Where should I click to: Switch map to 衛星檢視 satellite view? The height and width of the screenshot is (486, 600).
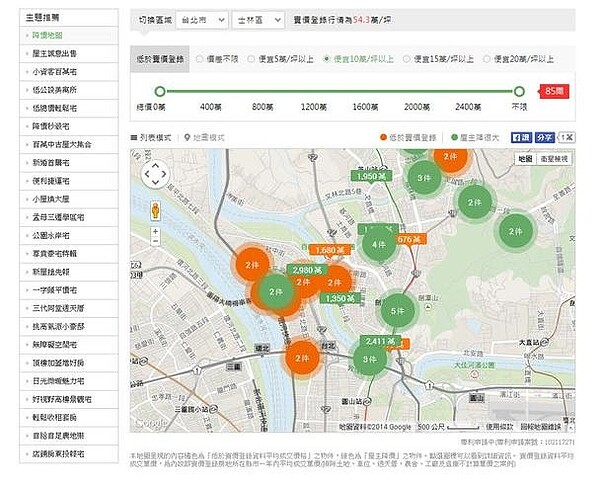tap(554, 159)
